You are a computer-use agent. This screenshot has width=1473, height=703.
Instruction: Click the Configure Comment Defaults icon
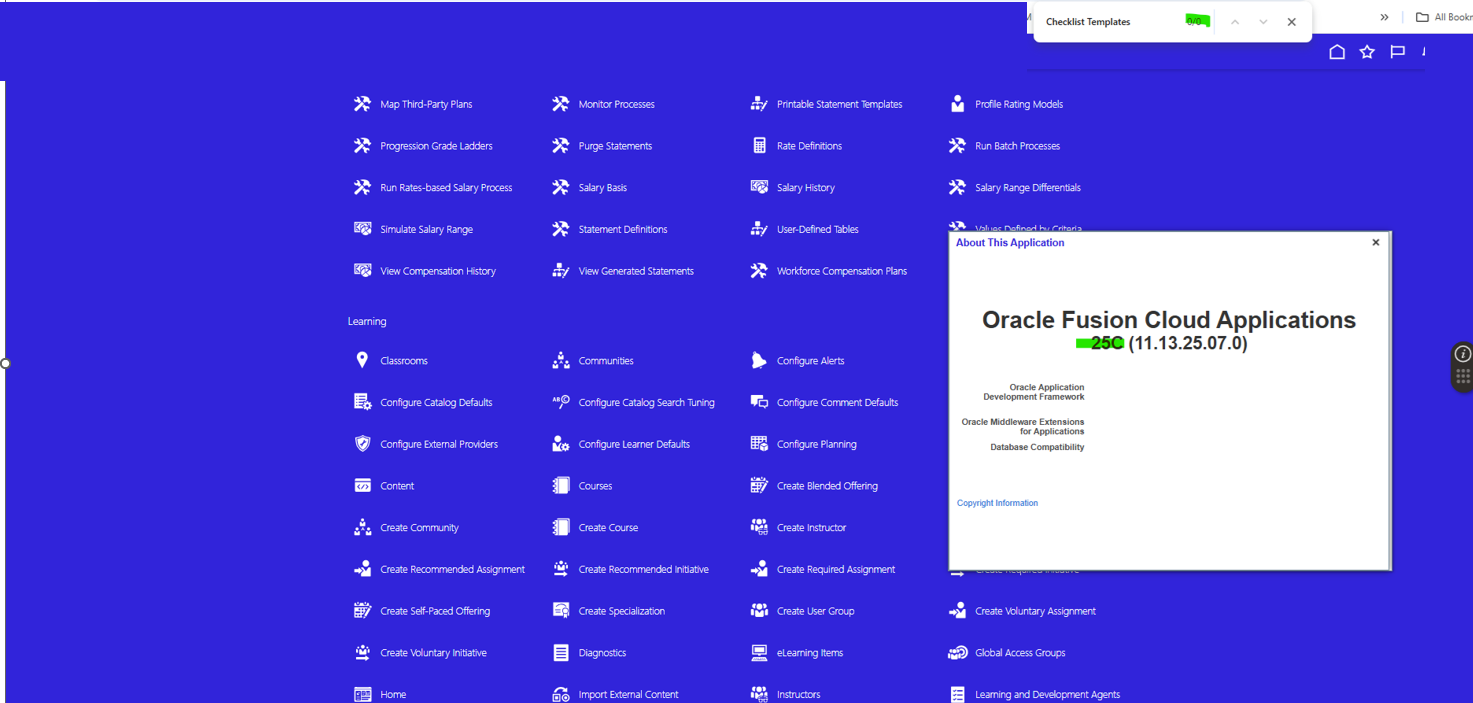click(759, 402)
